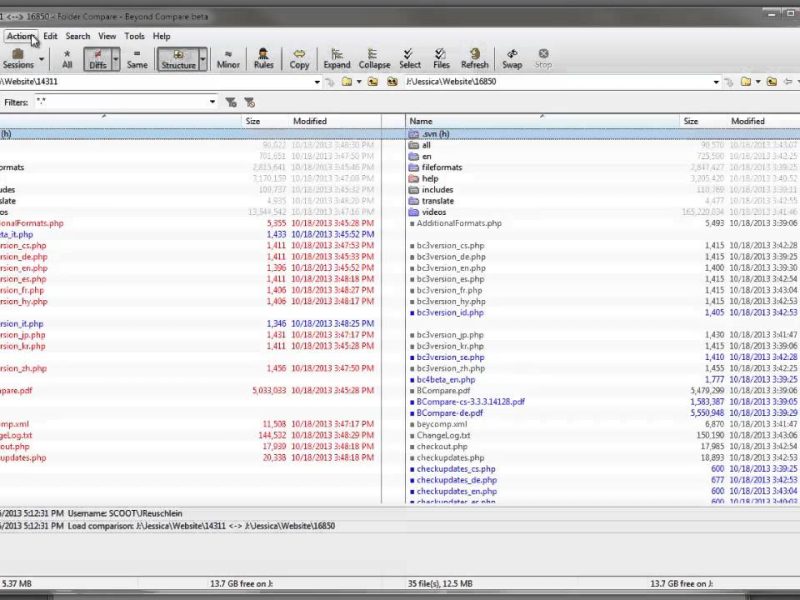Click the Stop toolbar icon
The height and width of the screenshot is (600, 800).
[543, 59]
